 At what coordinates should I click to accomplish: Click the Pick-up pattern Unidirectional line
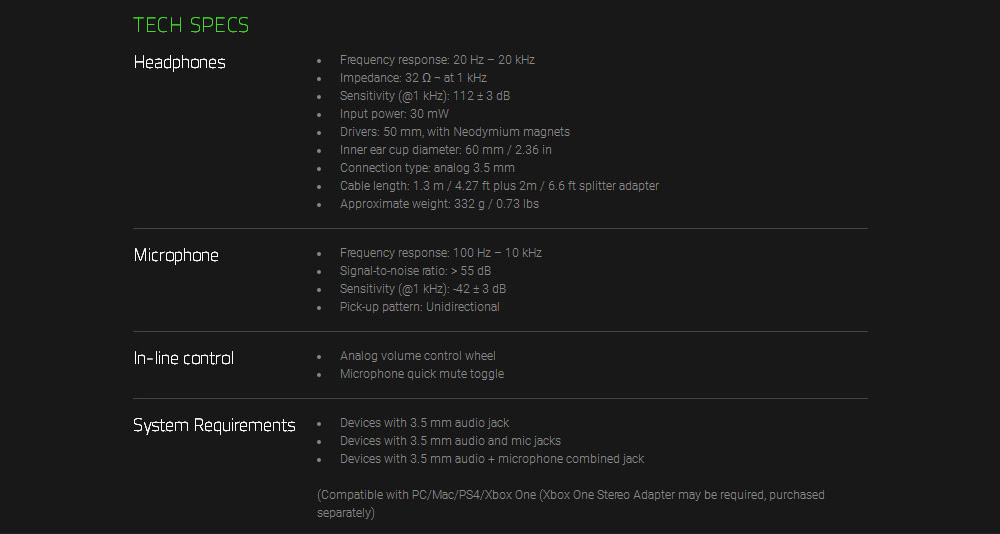[419, 307]
